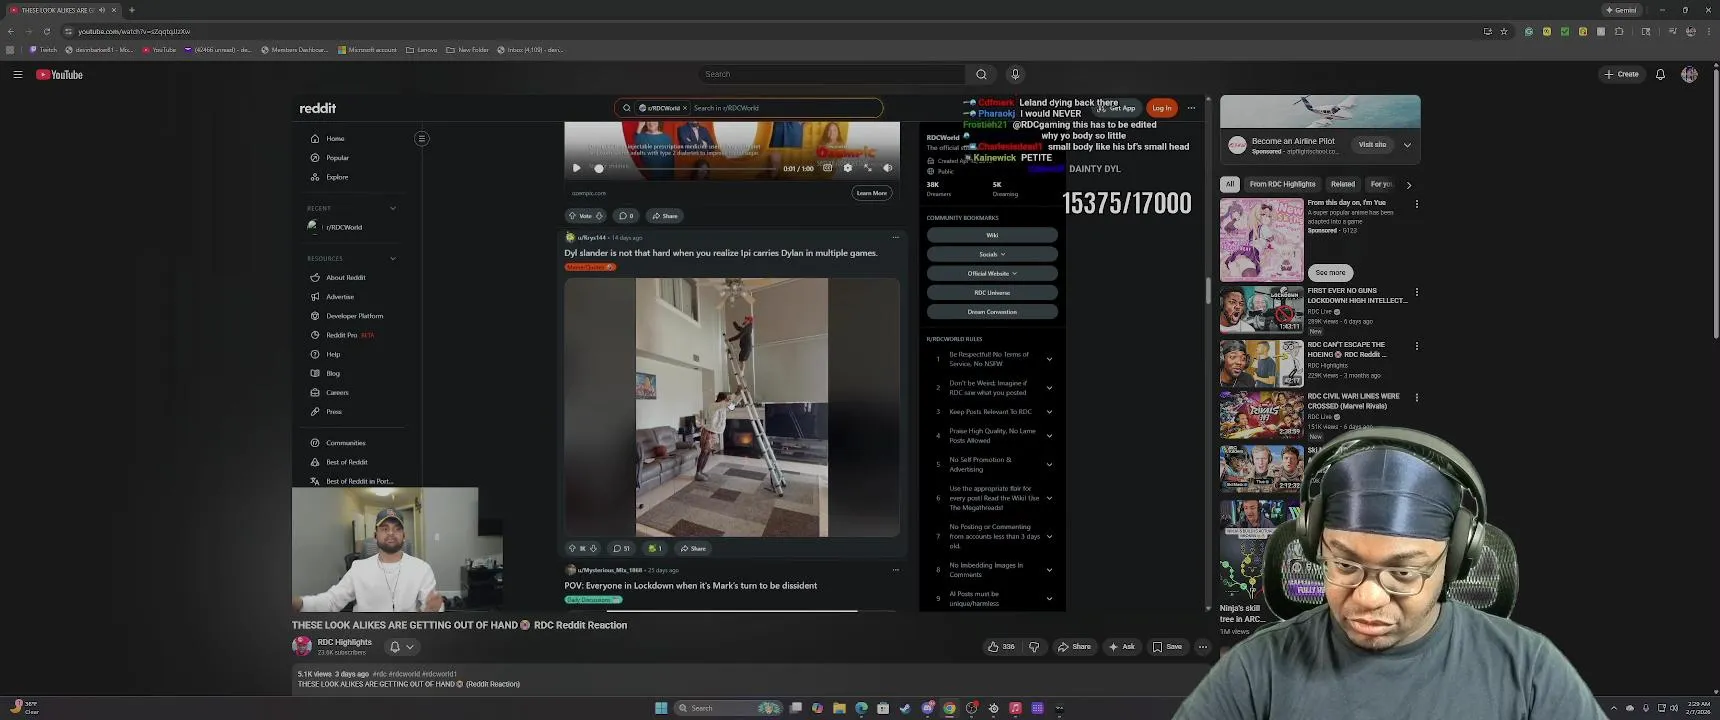Open the Gemini button in Chrome
1720x720 pixels.
tap(1621, 10)
